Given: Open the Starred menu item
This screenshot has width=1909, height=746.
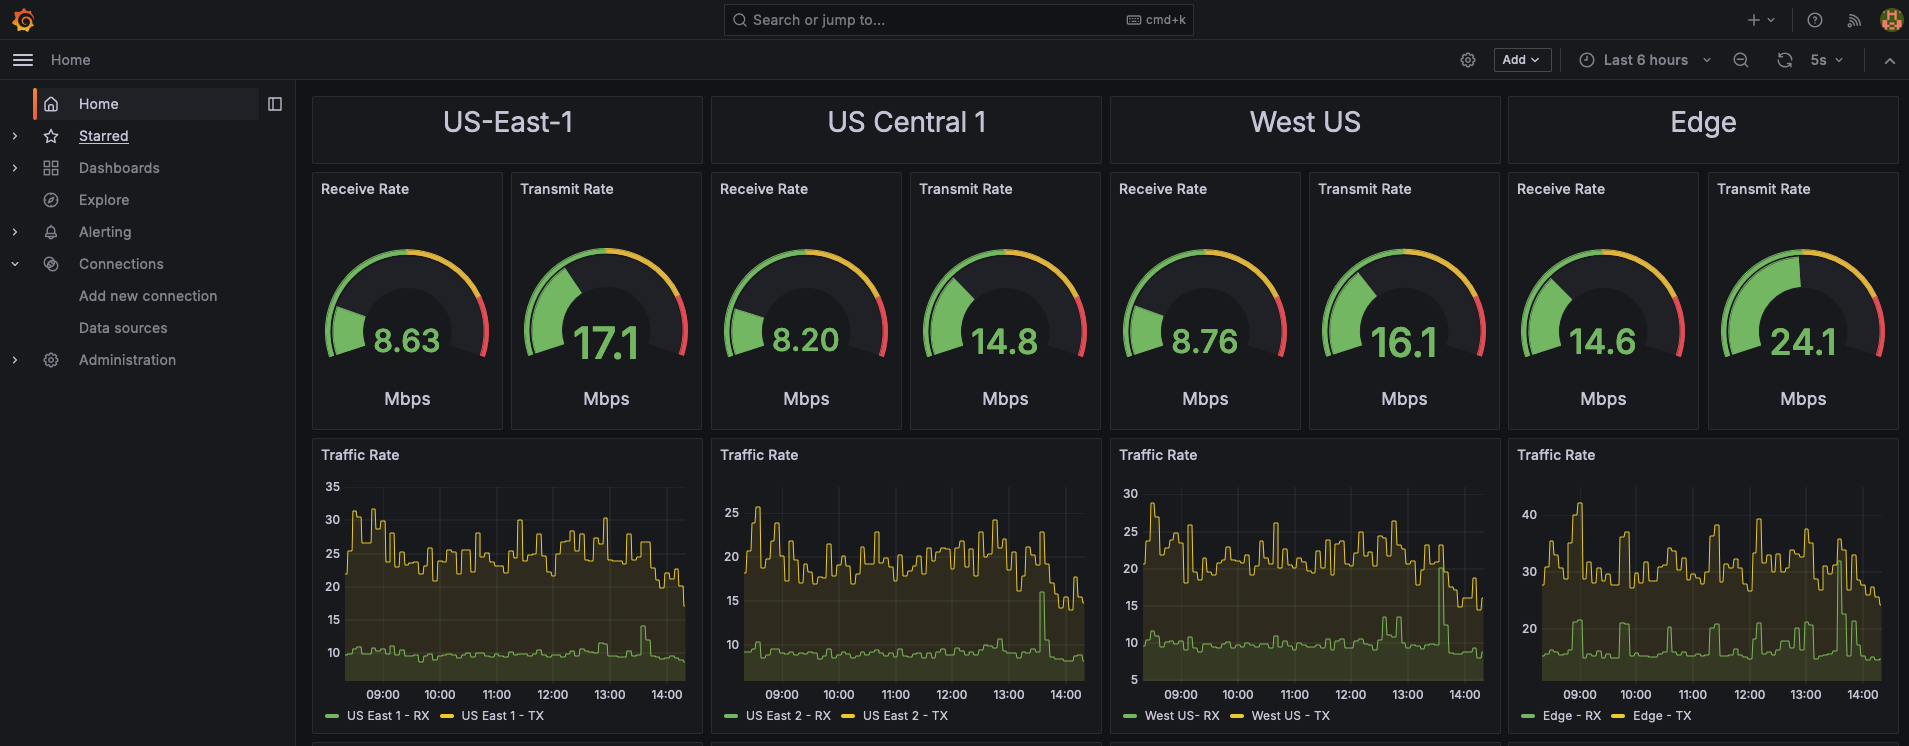Looking at the screenshot, I should coord(104,136).
